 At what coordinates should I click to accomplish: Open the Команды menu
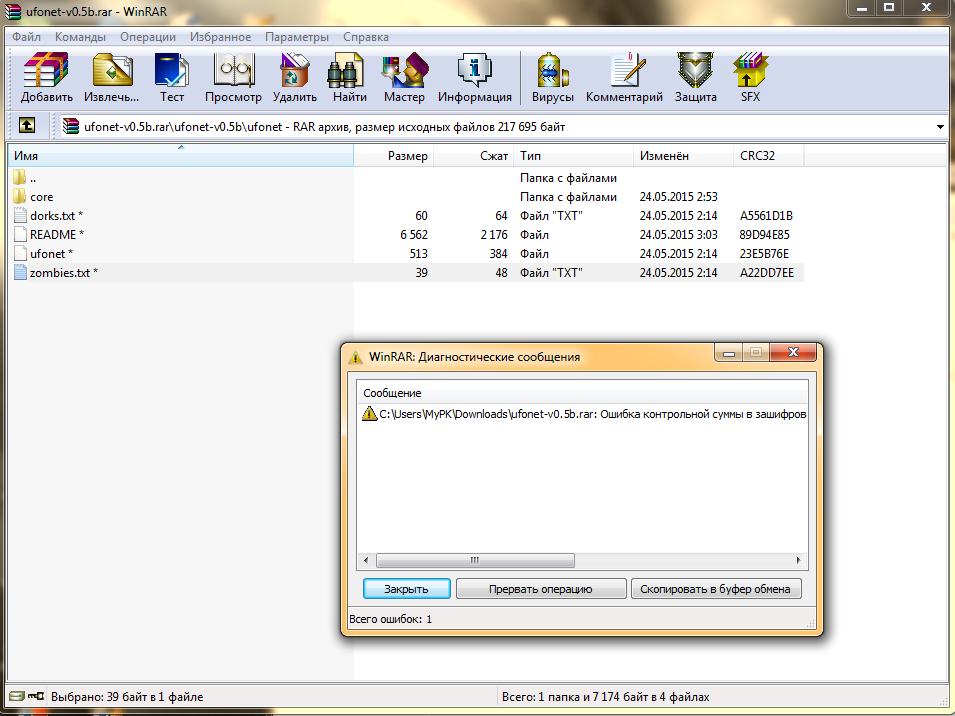pyautogui.click(x=80, y=37)
